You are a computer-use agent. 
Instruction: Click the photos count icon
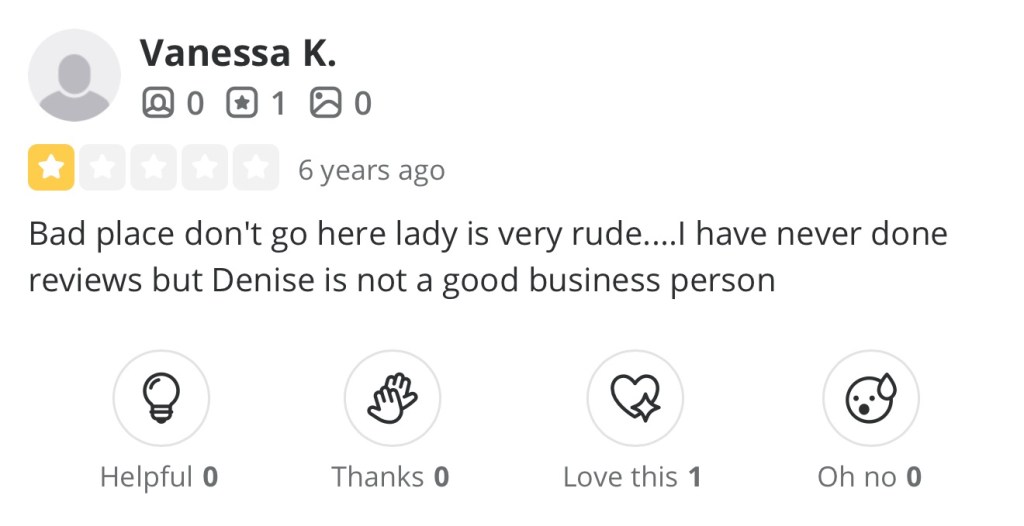click(325, 103)
